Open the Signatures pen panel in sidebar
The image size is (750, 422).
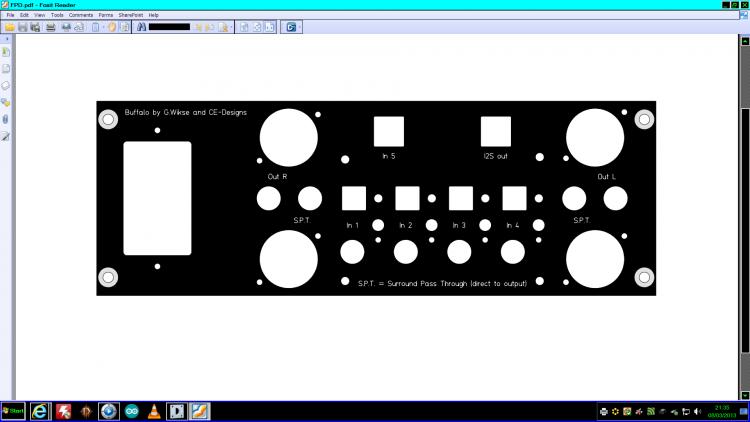[6, 136]
